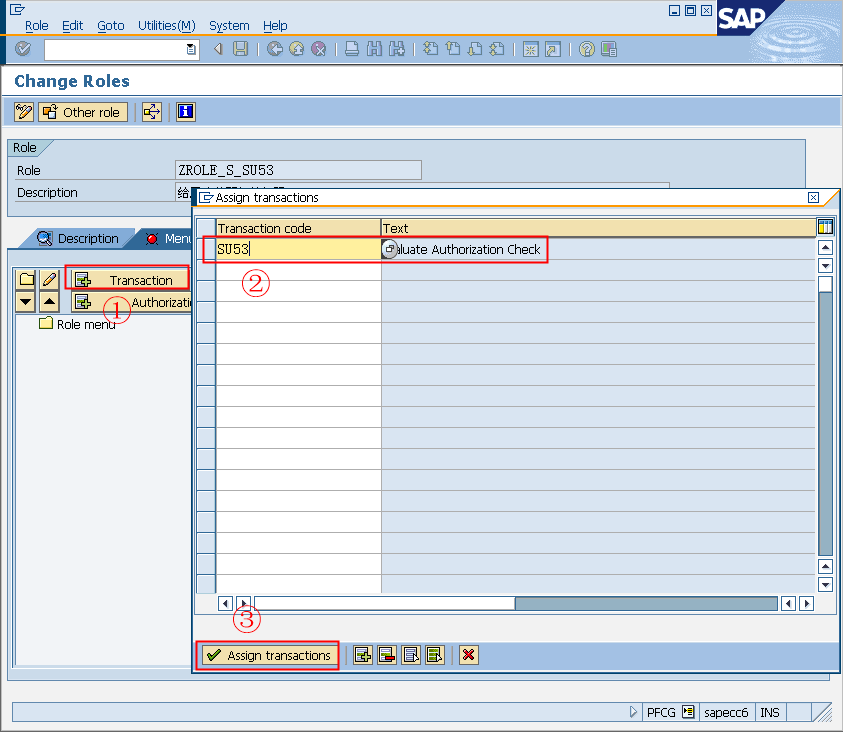This screenshot has width=843, height=732.
Task: Open Help via question mark icon
Action: tap(587, 49)
